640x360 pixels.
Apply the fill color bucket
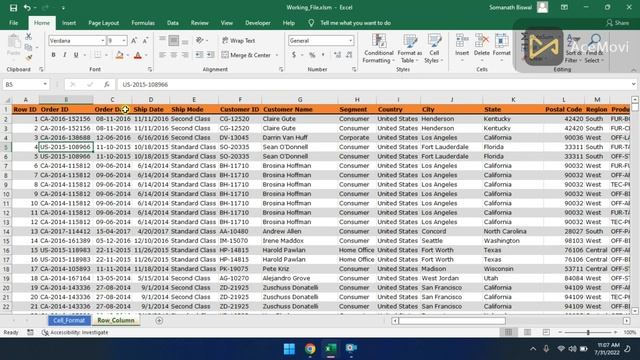(120, 55)
